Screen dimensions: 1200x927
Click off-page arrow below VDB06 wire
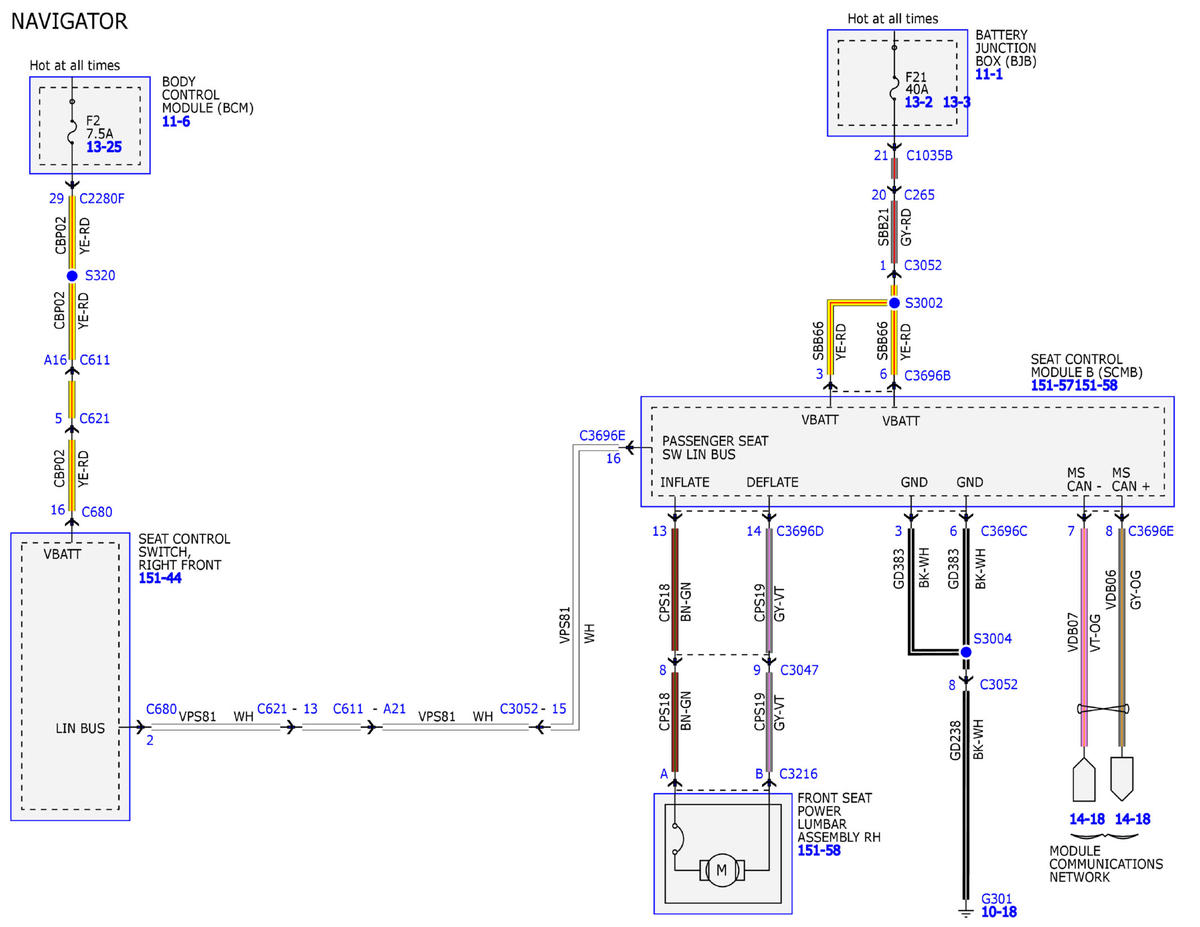pos(1122,779)
